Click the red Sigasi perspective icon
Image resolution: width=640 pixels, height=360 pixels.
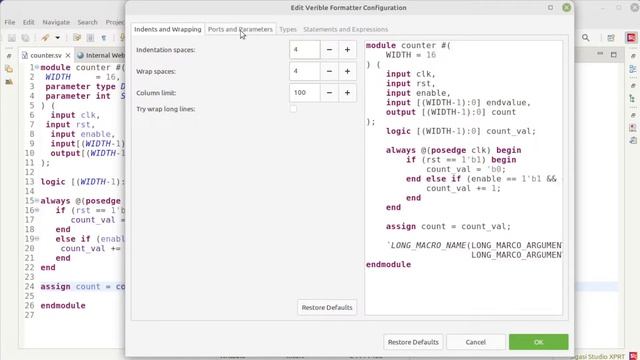(631, 38)
